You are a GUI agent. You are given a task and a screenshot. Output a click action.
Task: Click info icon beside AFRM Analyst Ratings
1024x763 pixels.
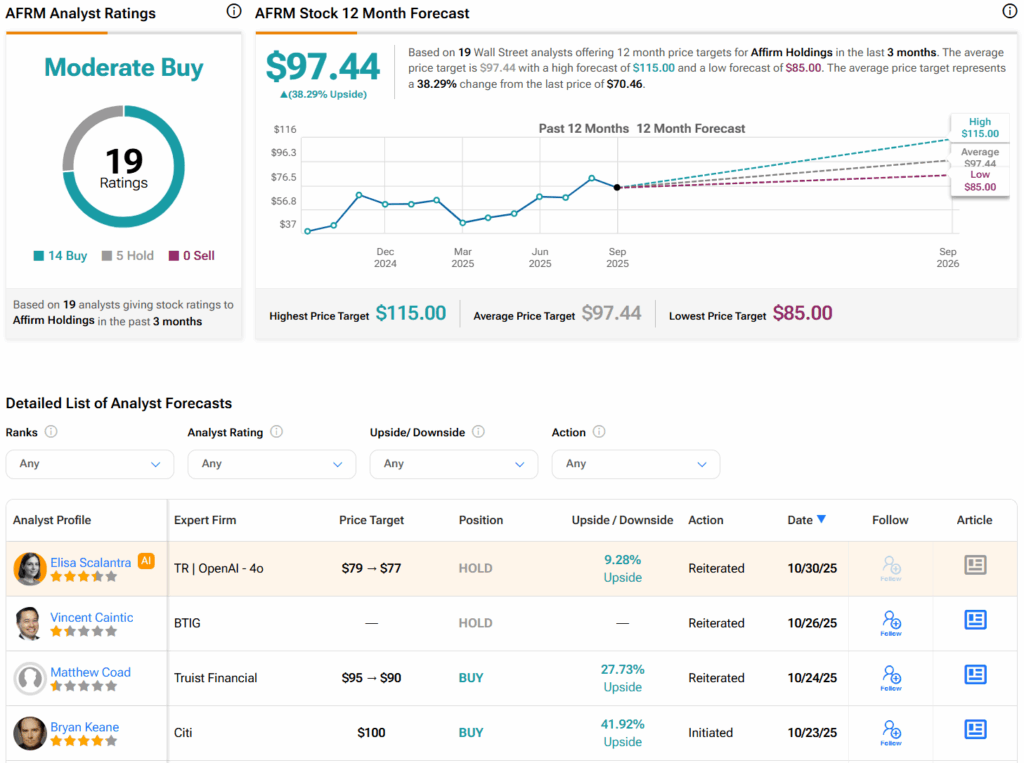(233, 12)
